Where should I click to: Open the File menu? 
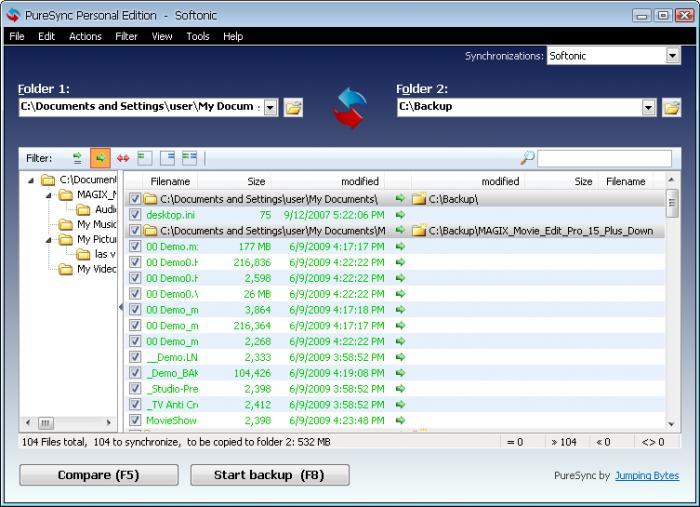click(x=17, y=36)
